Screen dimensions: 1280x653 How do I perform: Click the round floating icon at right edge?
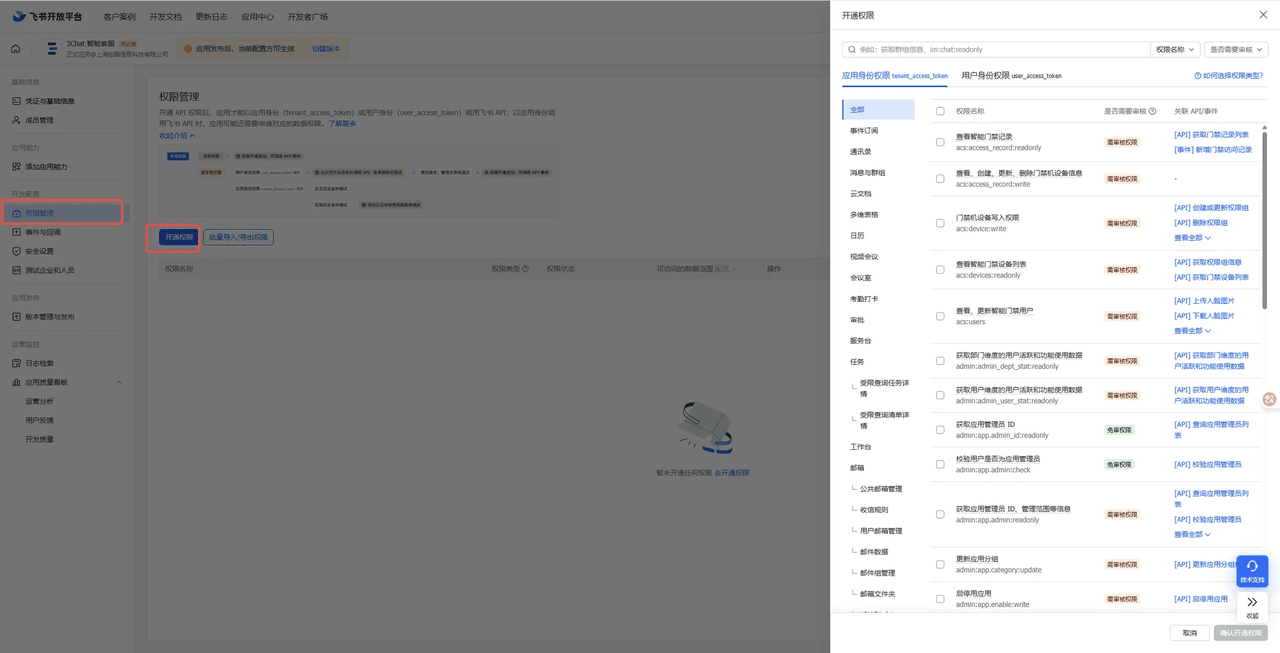[x=1270, y=399]
